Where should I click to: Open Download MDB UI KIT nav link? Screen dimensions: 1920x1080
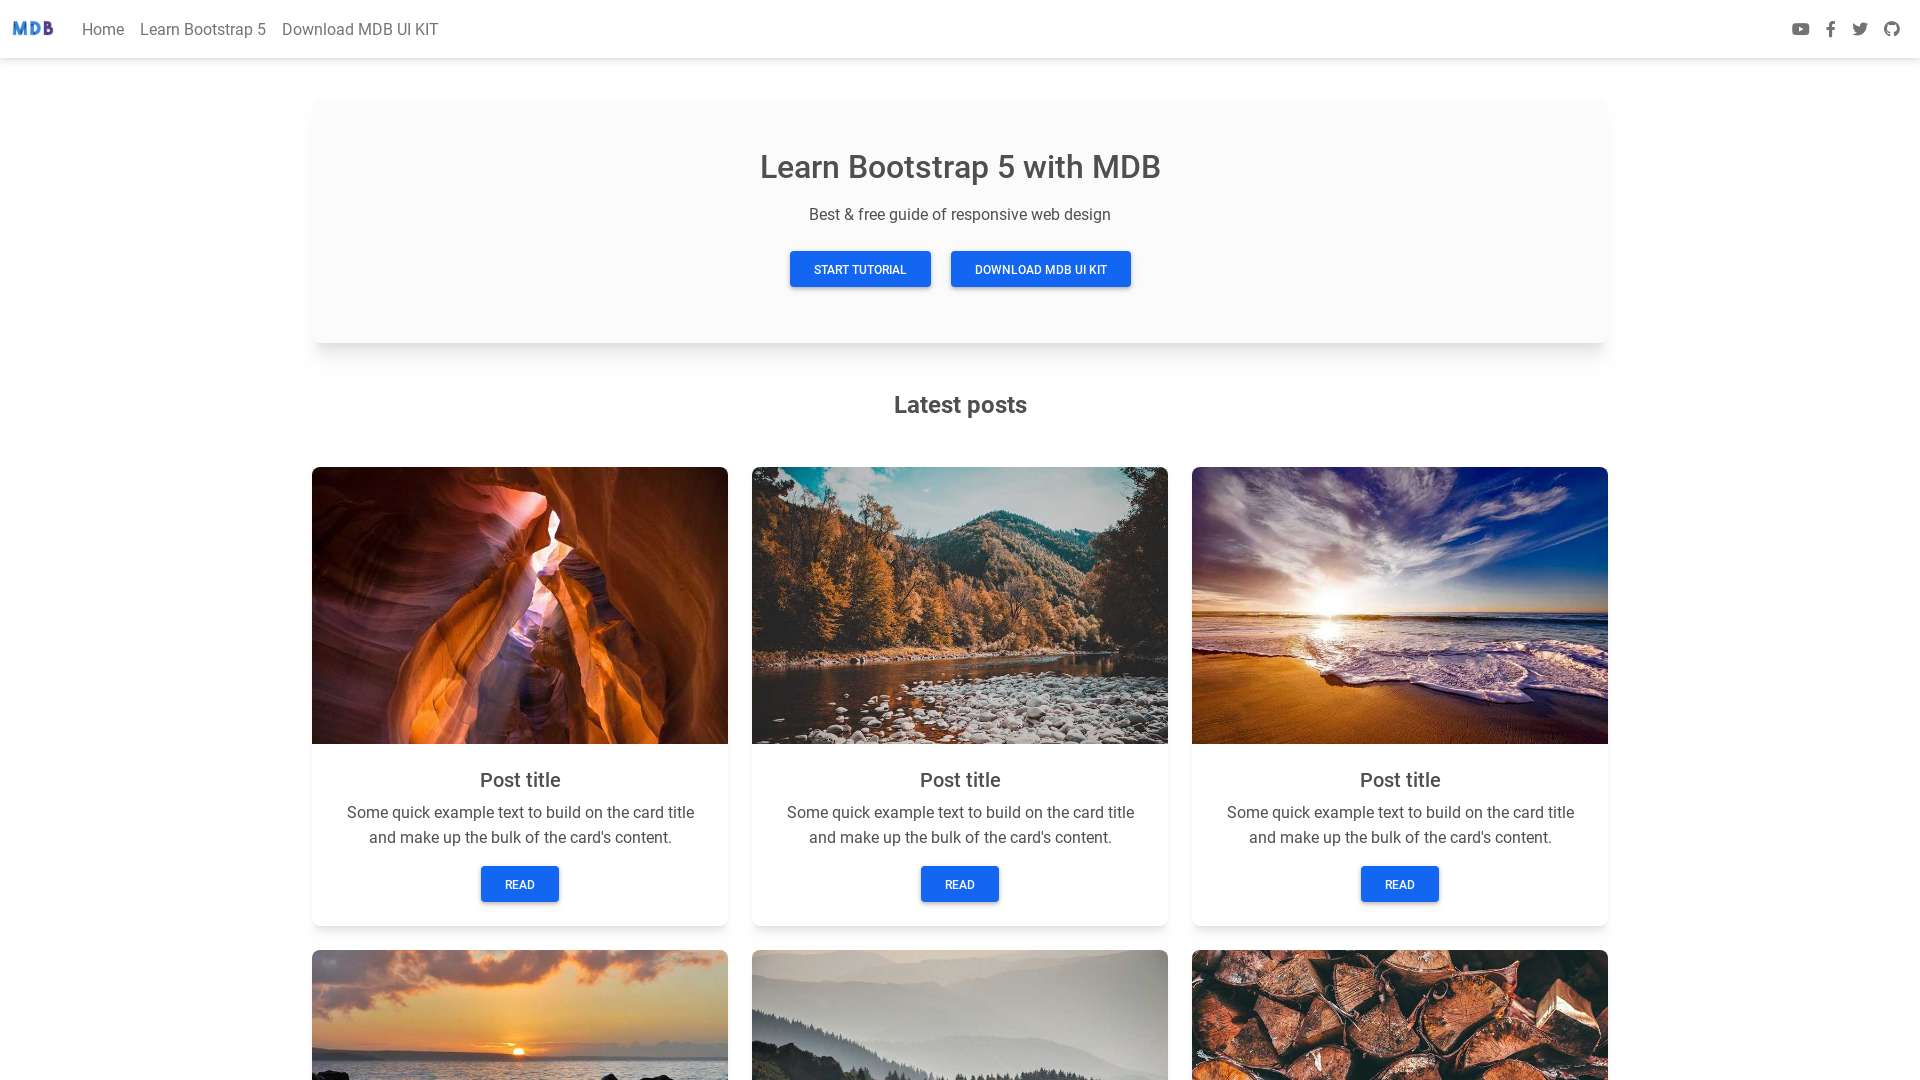[360, 29]
